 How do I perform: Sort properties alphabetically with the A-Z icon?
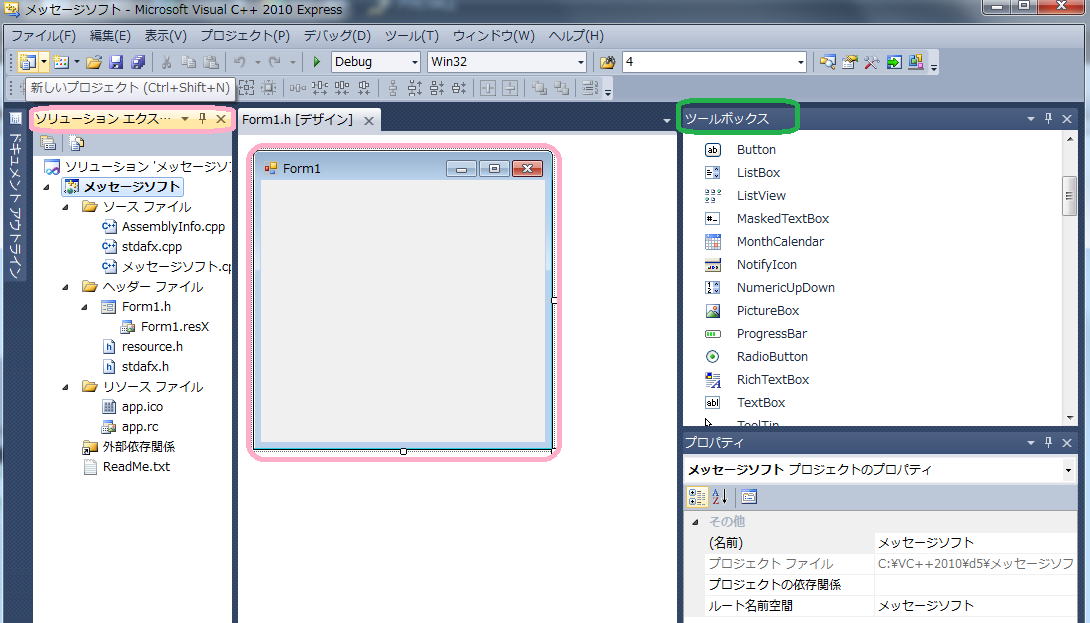pos(719,497)
